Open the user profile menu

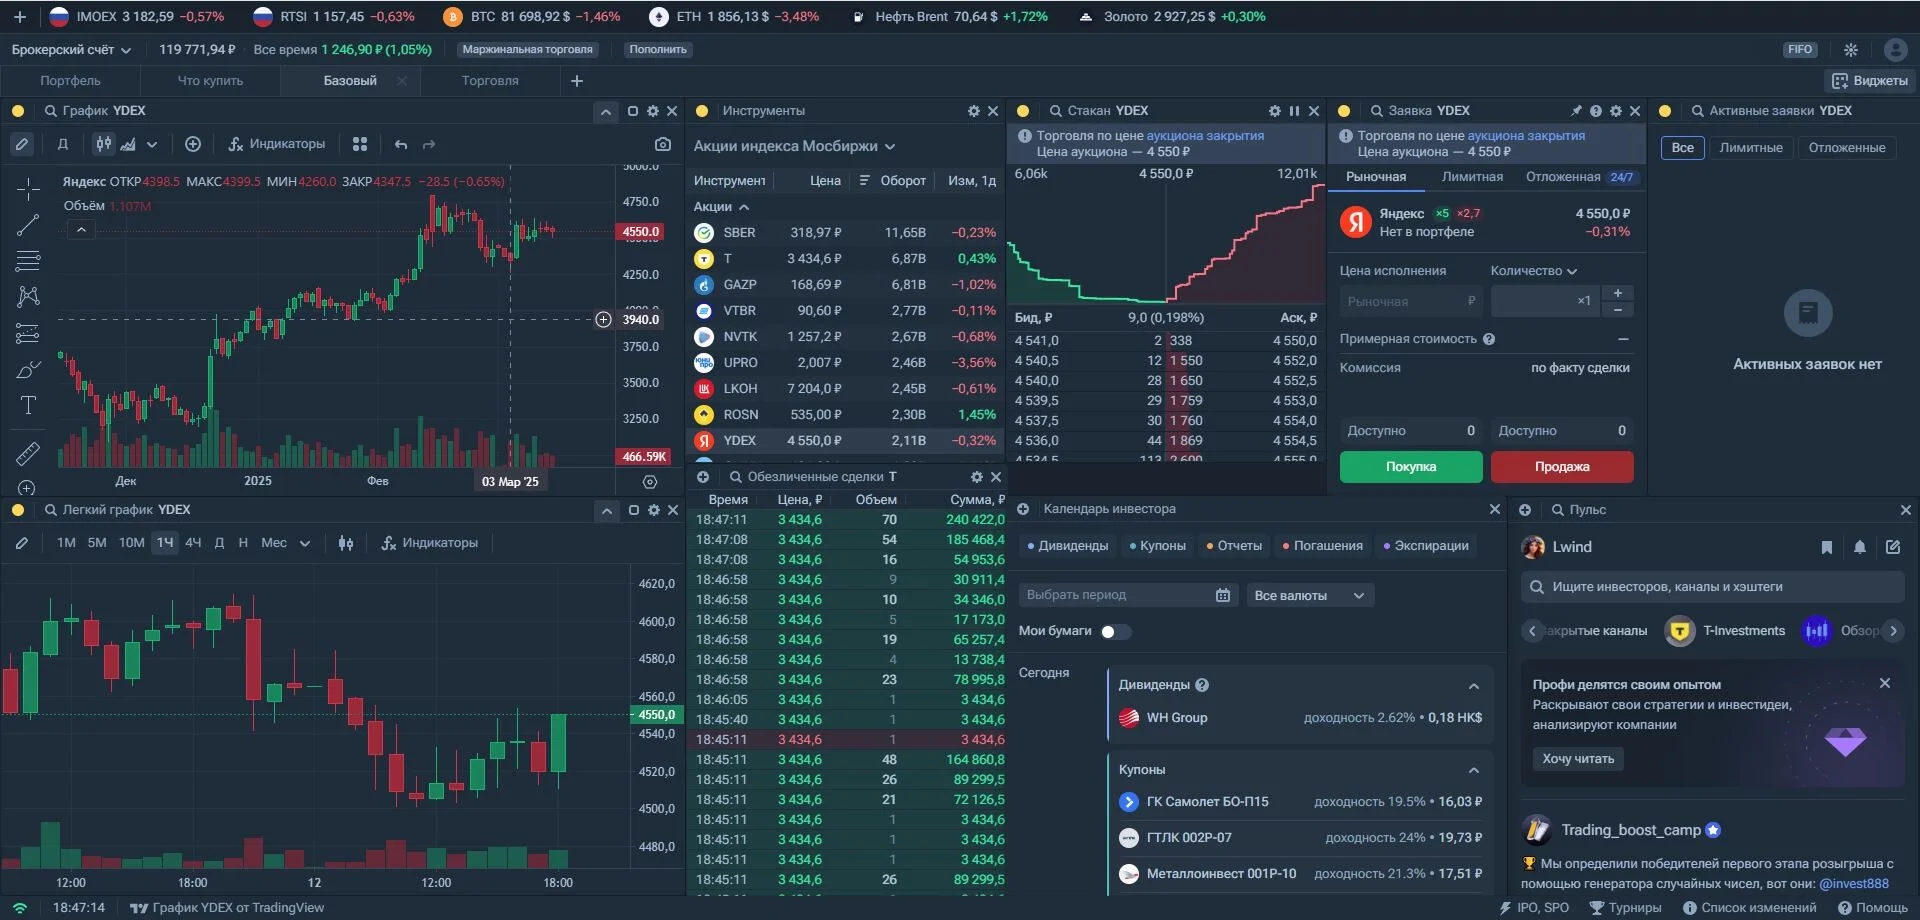click(1895, 49)
